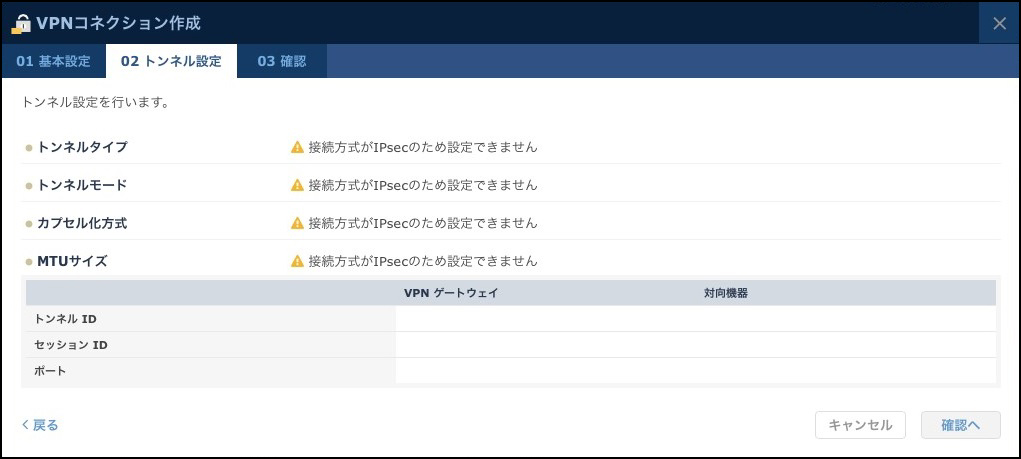The image size is (1021, 459).
Task: Click the トンネル ID field under 対向機器
Action: click(845, 319)
